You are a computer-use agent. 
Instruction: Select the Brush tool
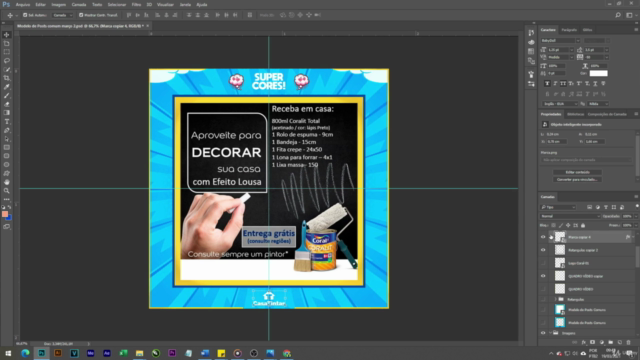[7, 96]
